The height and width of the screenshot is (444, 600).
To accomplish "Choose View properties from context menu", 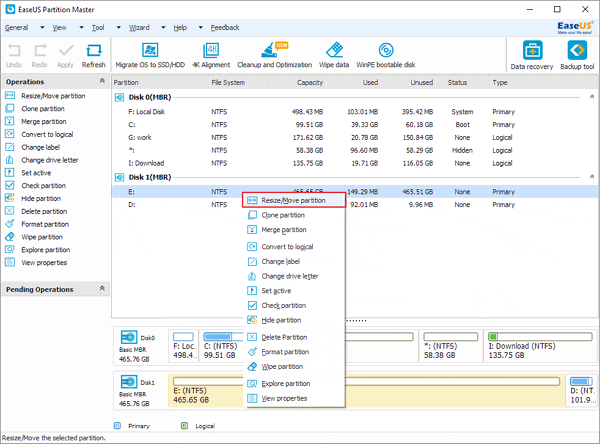I will click(294, 398).
